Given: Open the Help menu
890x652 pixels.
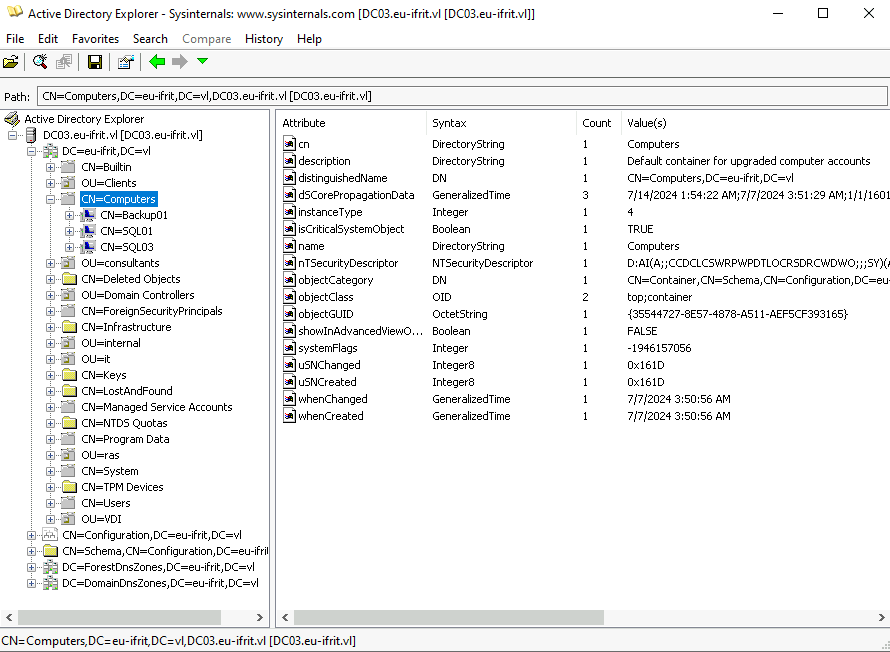Looking at the screenshot, I should tap(309, 39).
